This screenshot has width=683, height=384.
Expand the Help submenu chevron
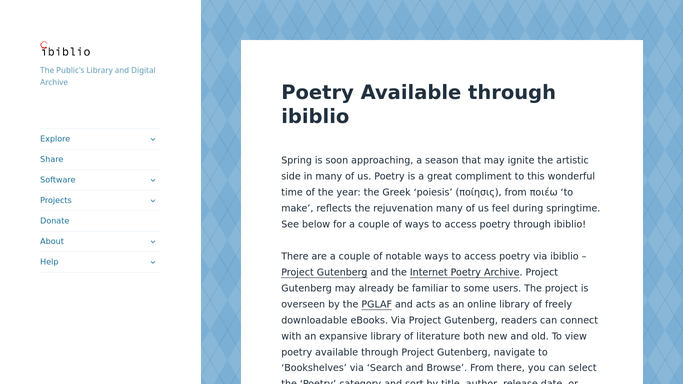coord(153,262)
